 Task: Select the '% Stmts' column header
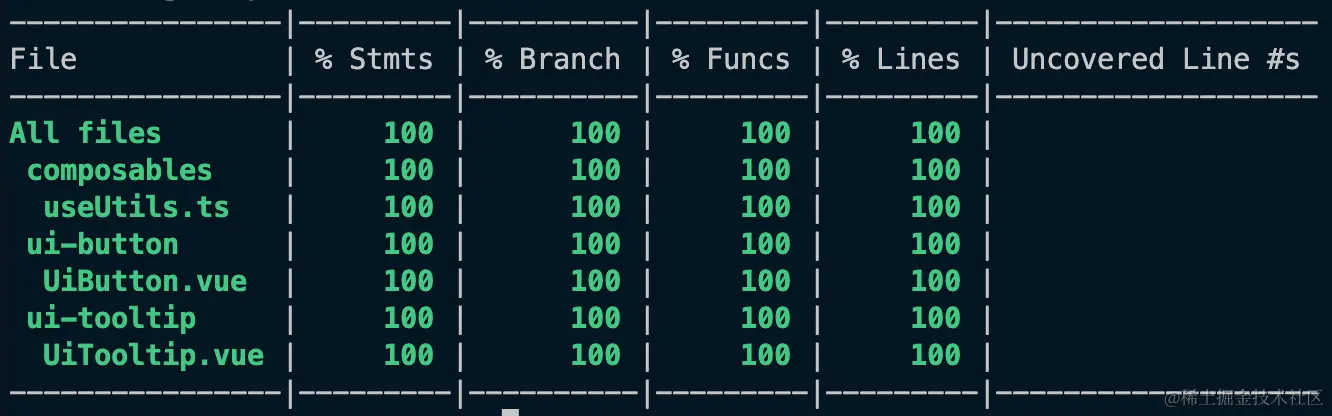(x=374, y=59)
